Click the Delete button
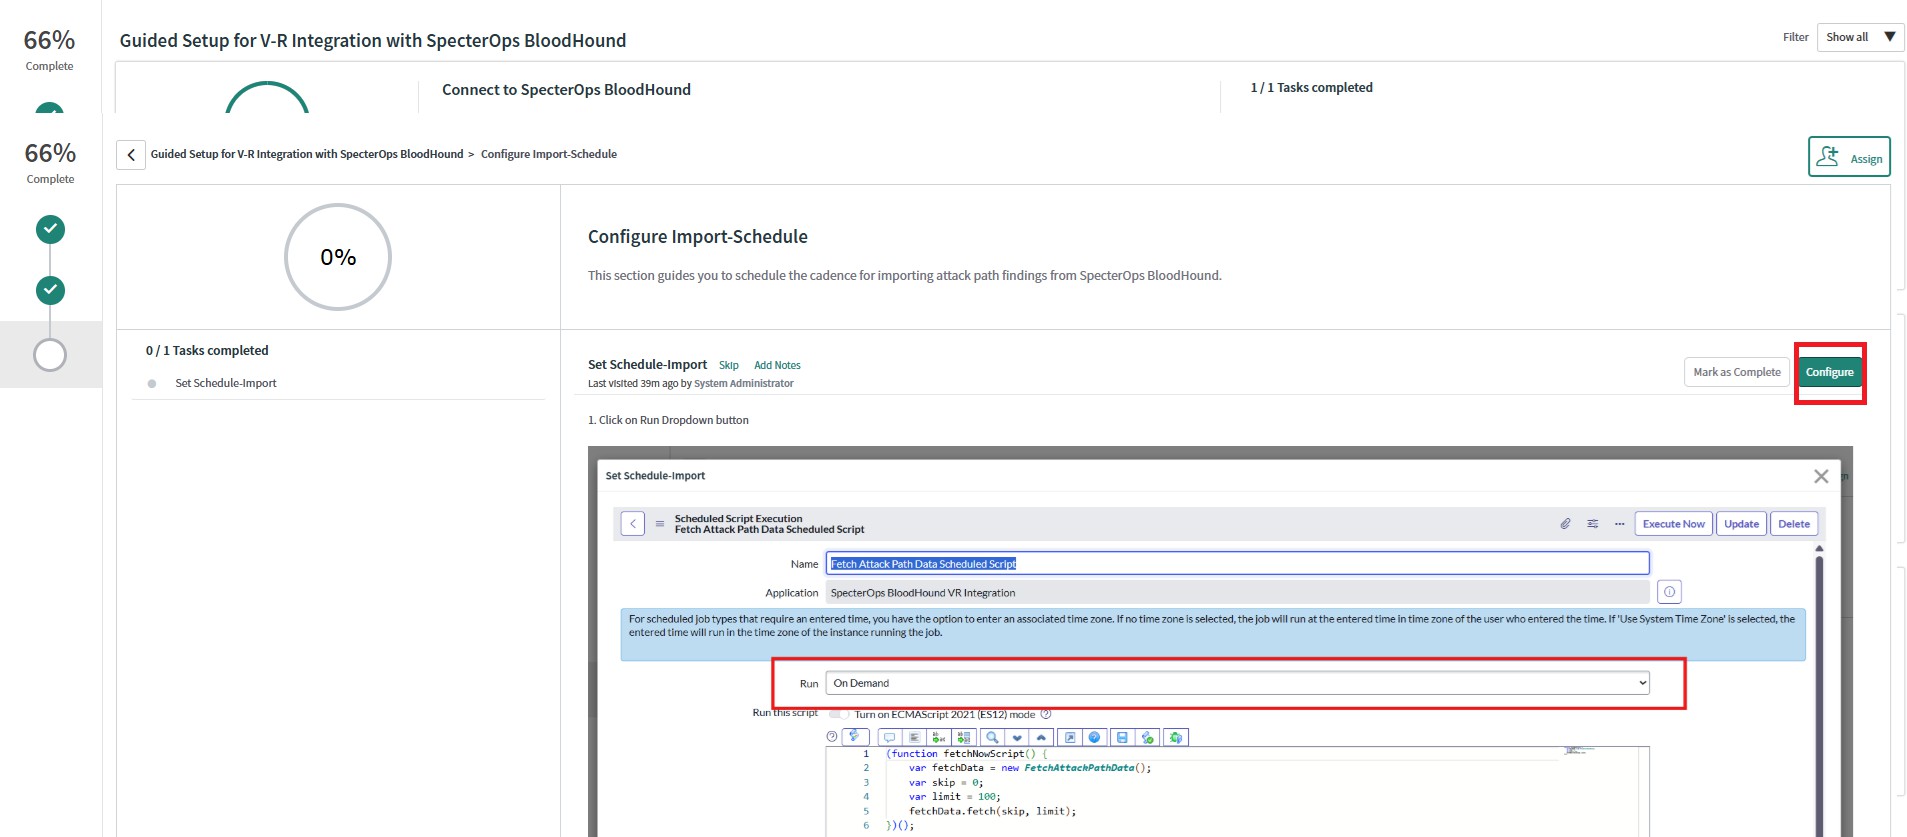Screen dimensions: 1907x837 tap(1794, 524)
